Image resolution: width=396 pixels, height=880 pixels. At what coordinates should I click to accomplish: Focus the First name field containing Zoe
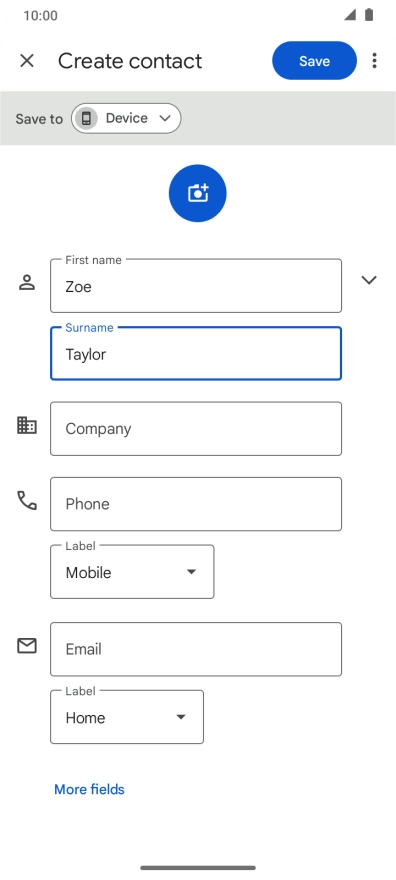[x=196, y=286]
